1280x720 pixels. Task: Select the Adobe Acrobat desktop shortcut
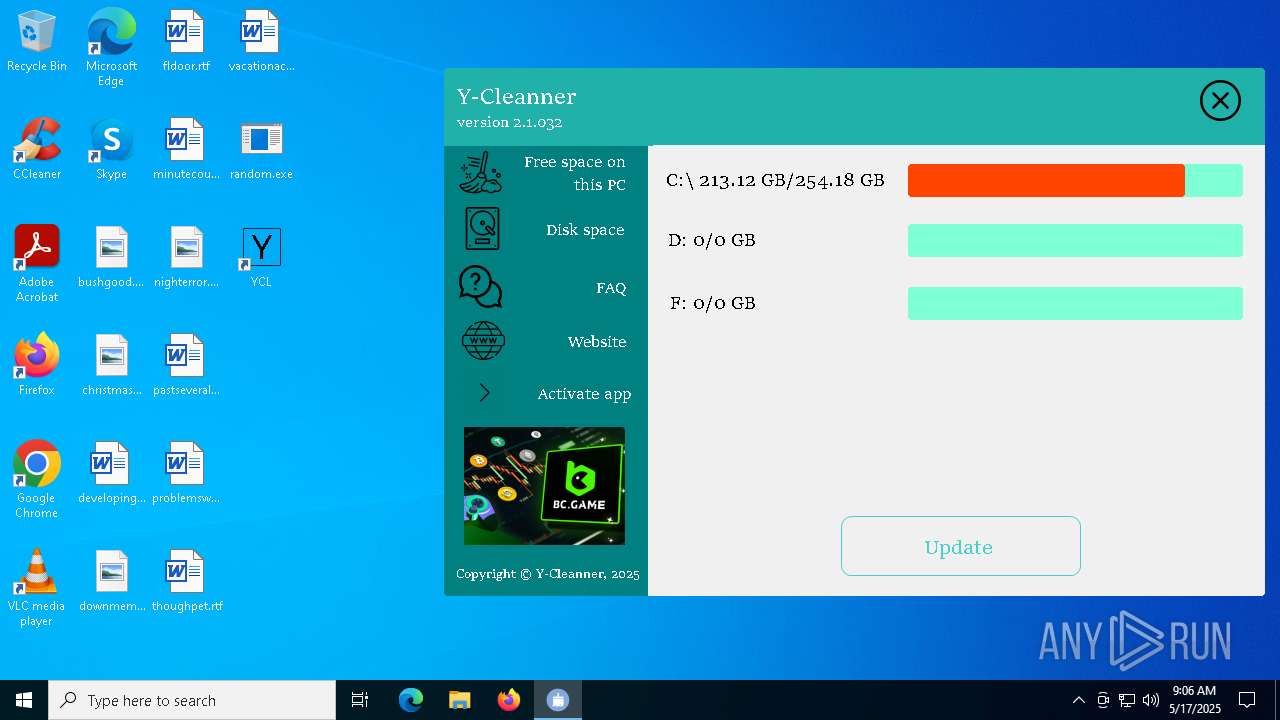37,264
